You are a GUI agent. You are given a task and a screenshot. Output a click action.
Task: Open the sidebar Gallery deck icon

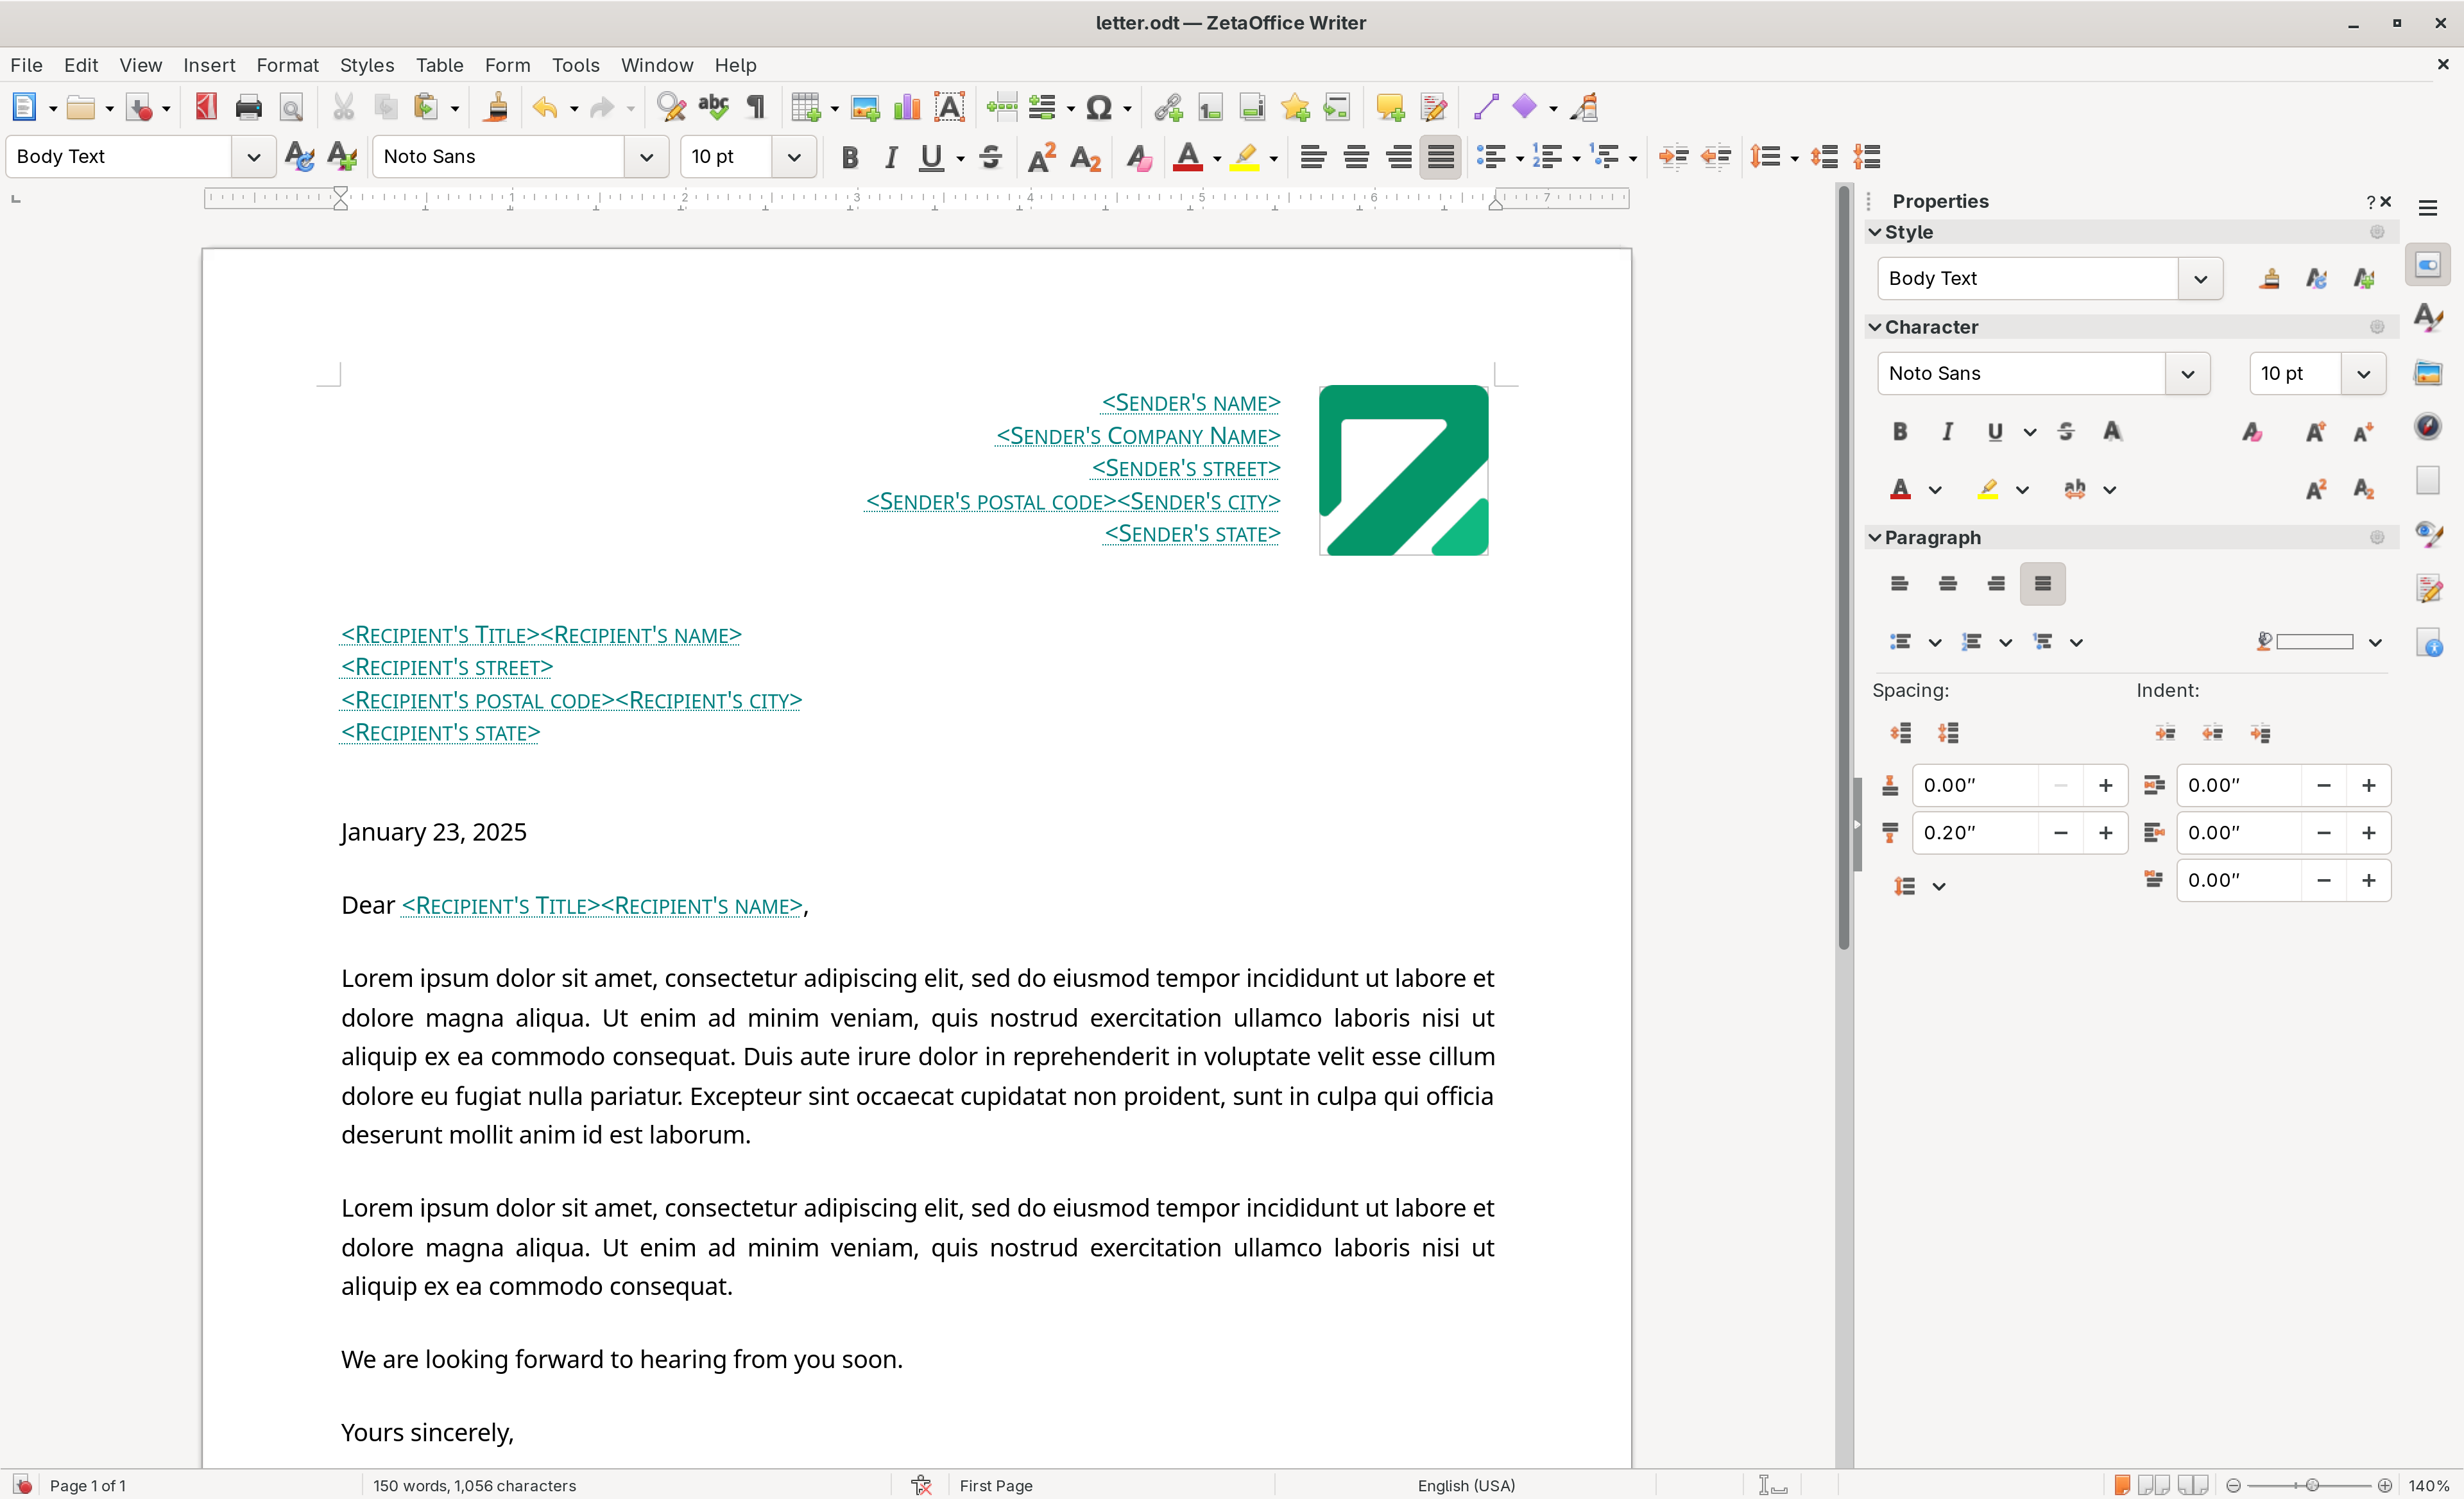2427,373
